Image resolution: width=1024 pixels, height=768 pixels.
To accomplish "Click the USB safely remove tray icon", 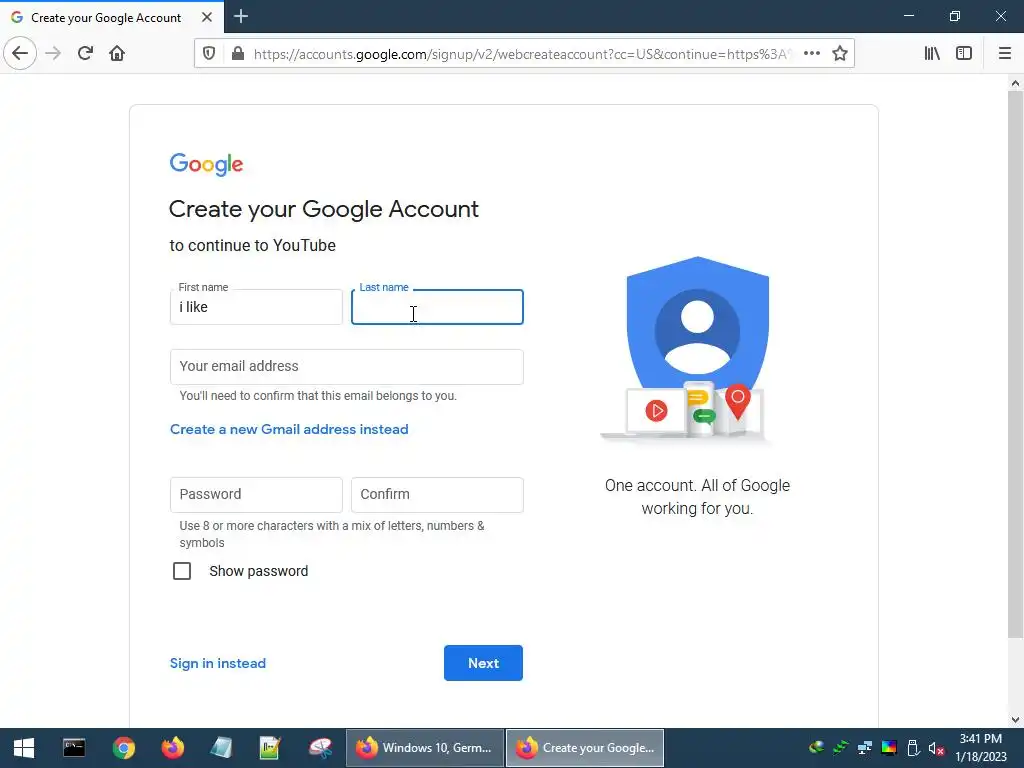I will pos(913,748).
